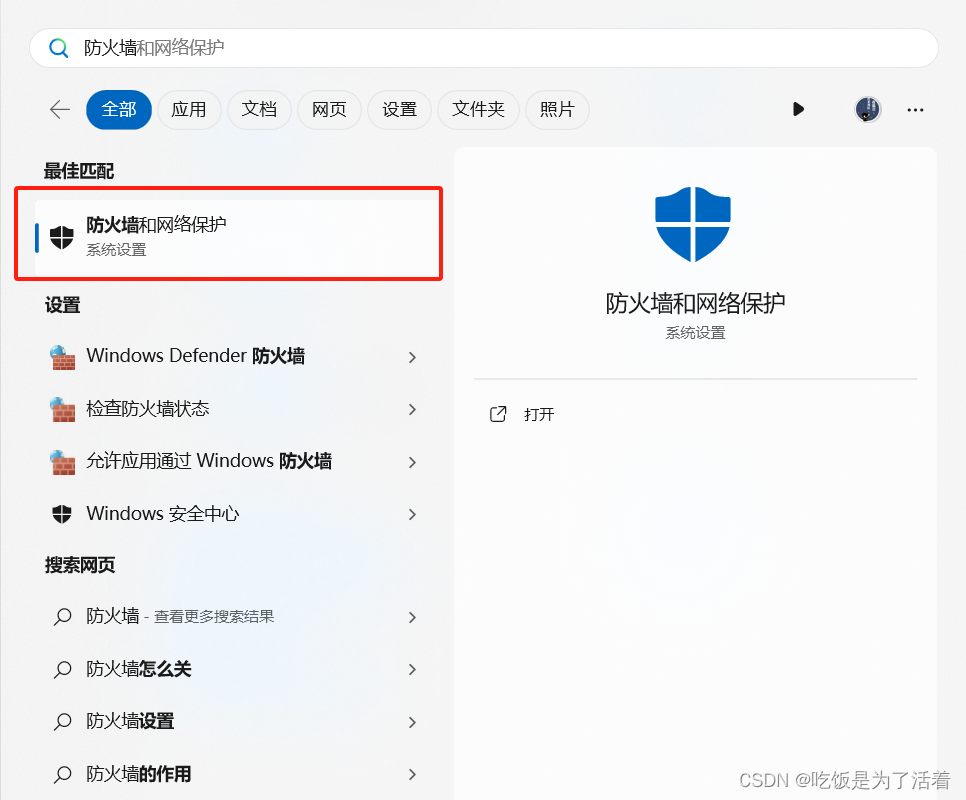Click the 防火墙和网络保护 title in preview pane
Image resolution: width=966 pixels, height=800 pixels.
coord(695,303)
